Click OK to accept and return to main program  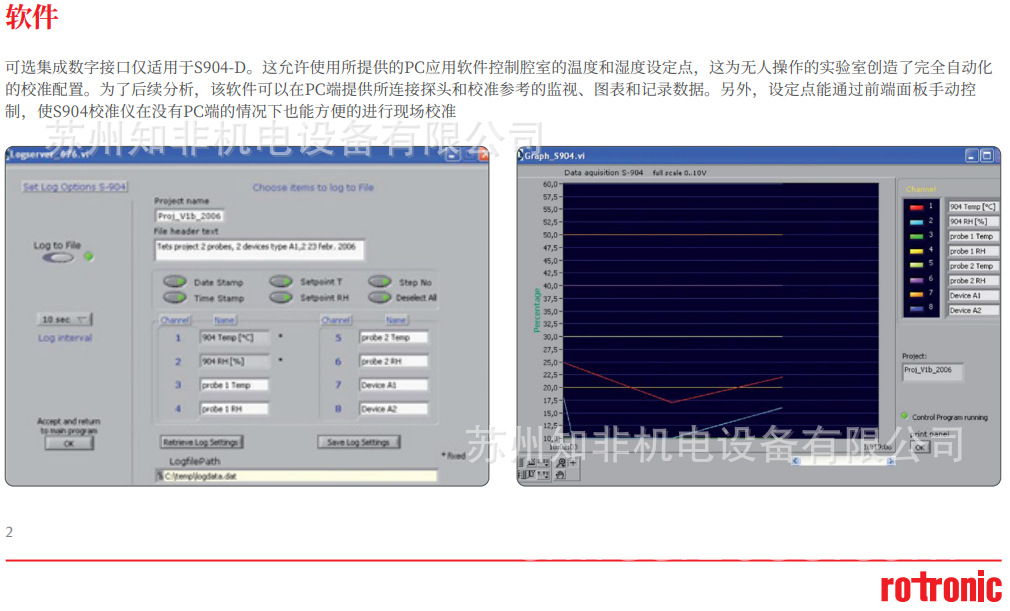pyautogui.click(x=69, y=443)
